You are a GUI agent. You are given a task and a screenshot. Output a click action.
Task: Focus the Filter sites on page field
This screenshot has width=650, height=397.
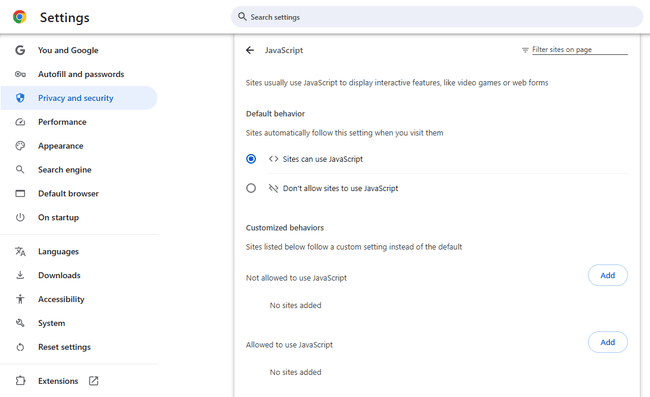pos(580,50)
